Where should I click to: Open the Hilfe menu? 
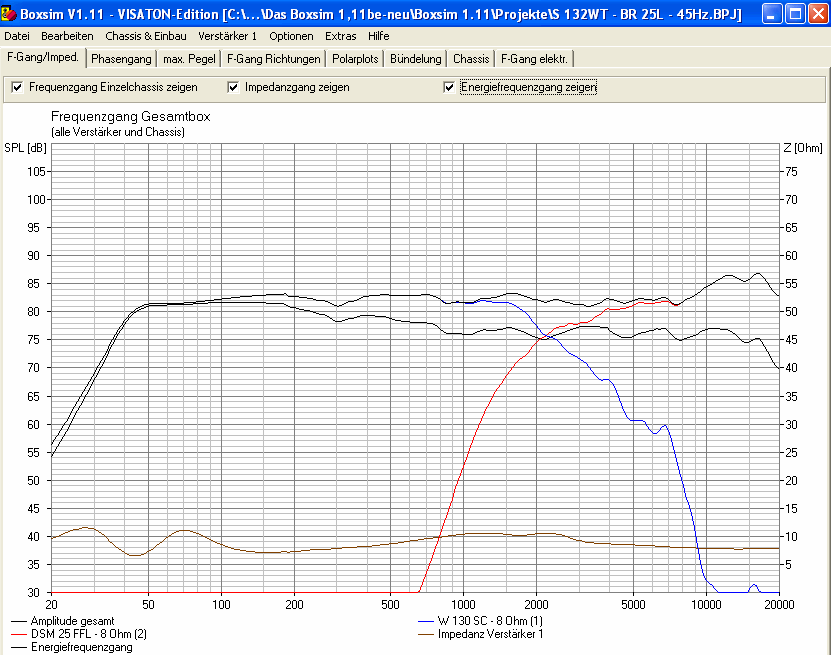378,36
